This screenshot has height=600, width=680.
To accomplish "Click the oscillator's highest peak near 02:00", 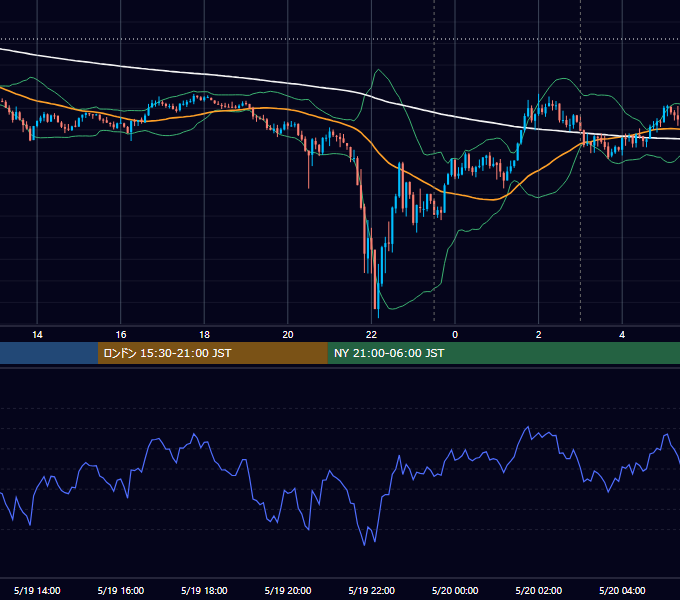I will (528, 427).
